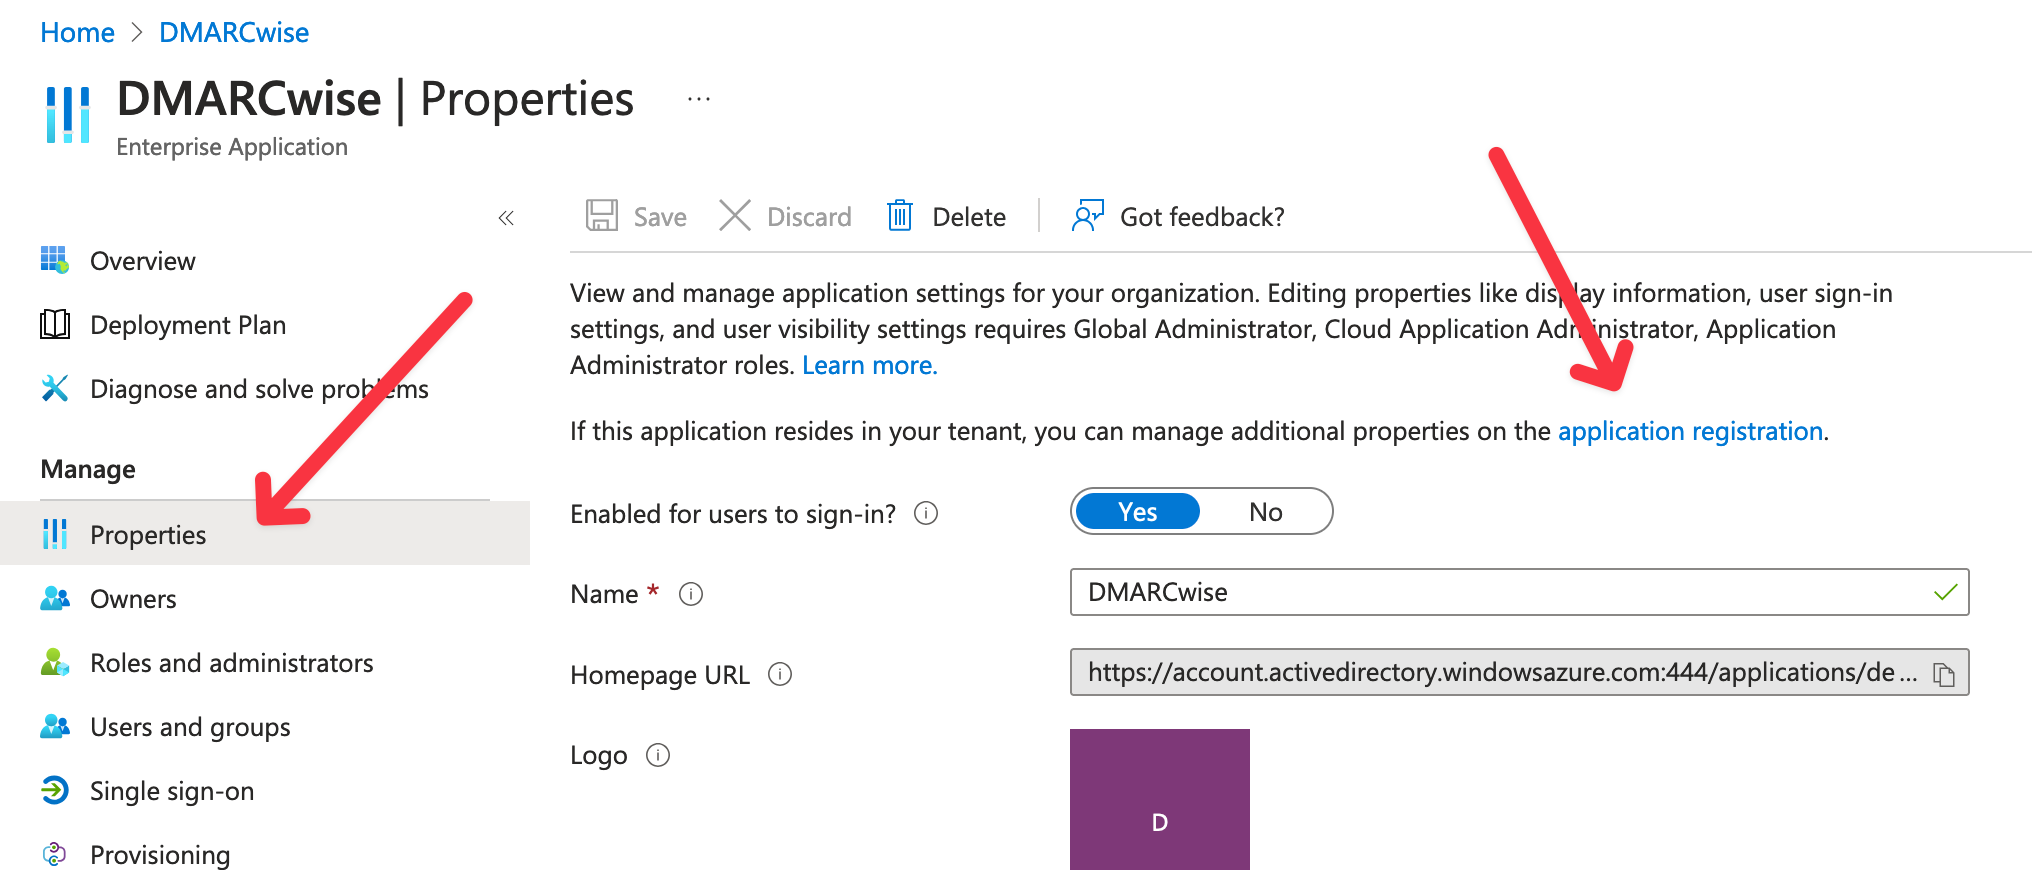The width and height of the screenshot is (2032, 870).
Task: Open the Learn more link
Action: coord(869,365)
